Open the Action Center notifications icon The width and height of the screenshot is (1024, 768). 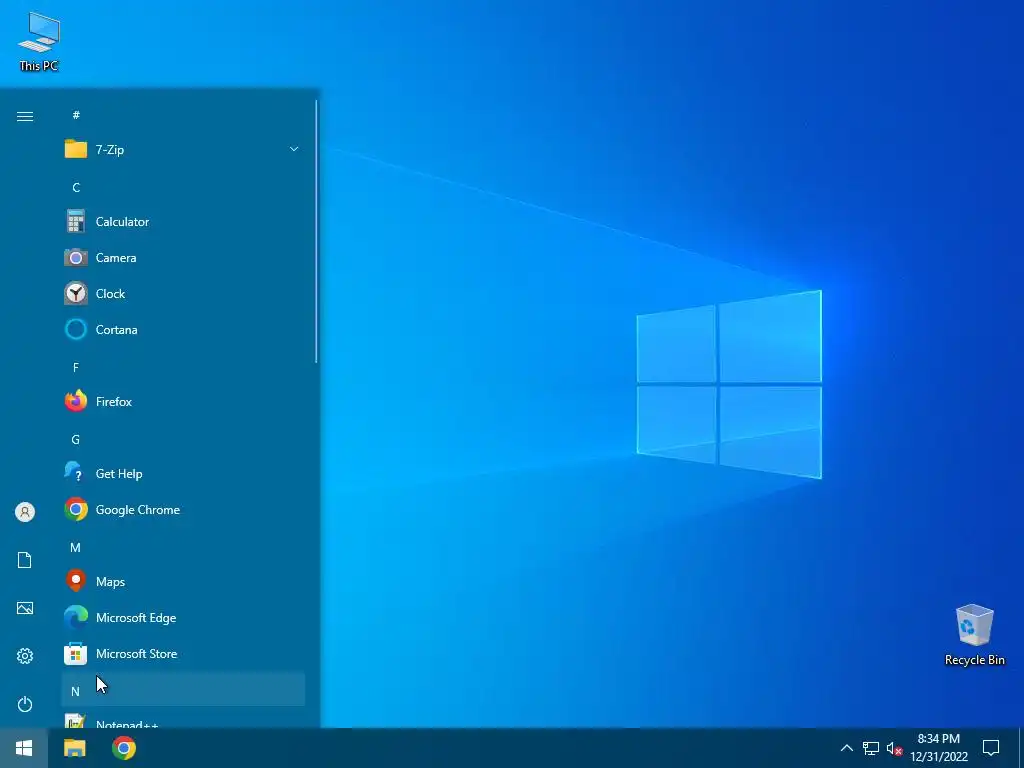[991, 748]
